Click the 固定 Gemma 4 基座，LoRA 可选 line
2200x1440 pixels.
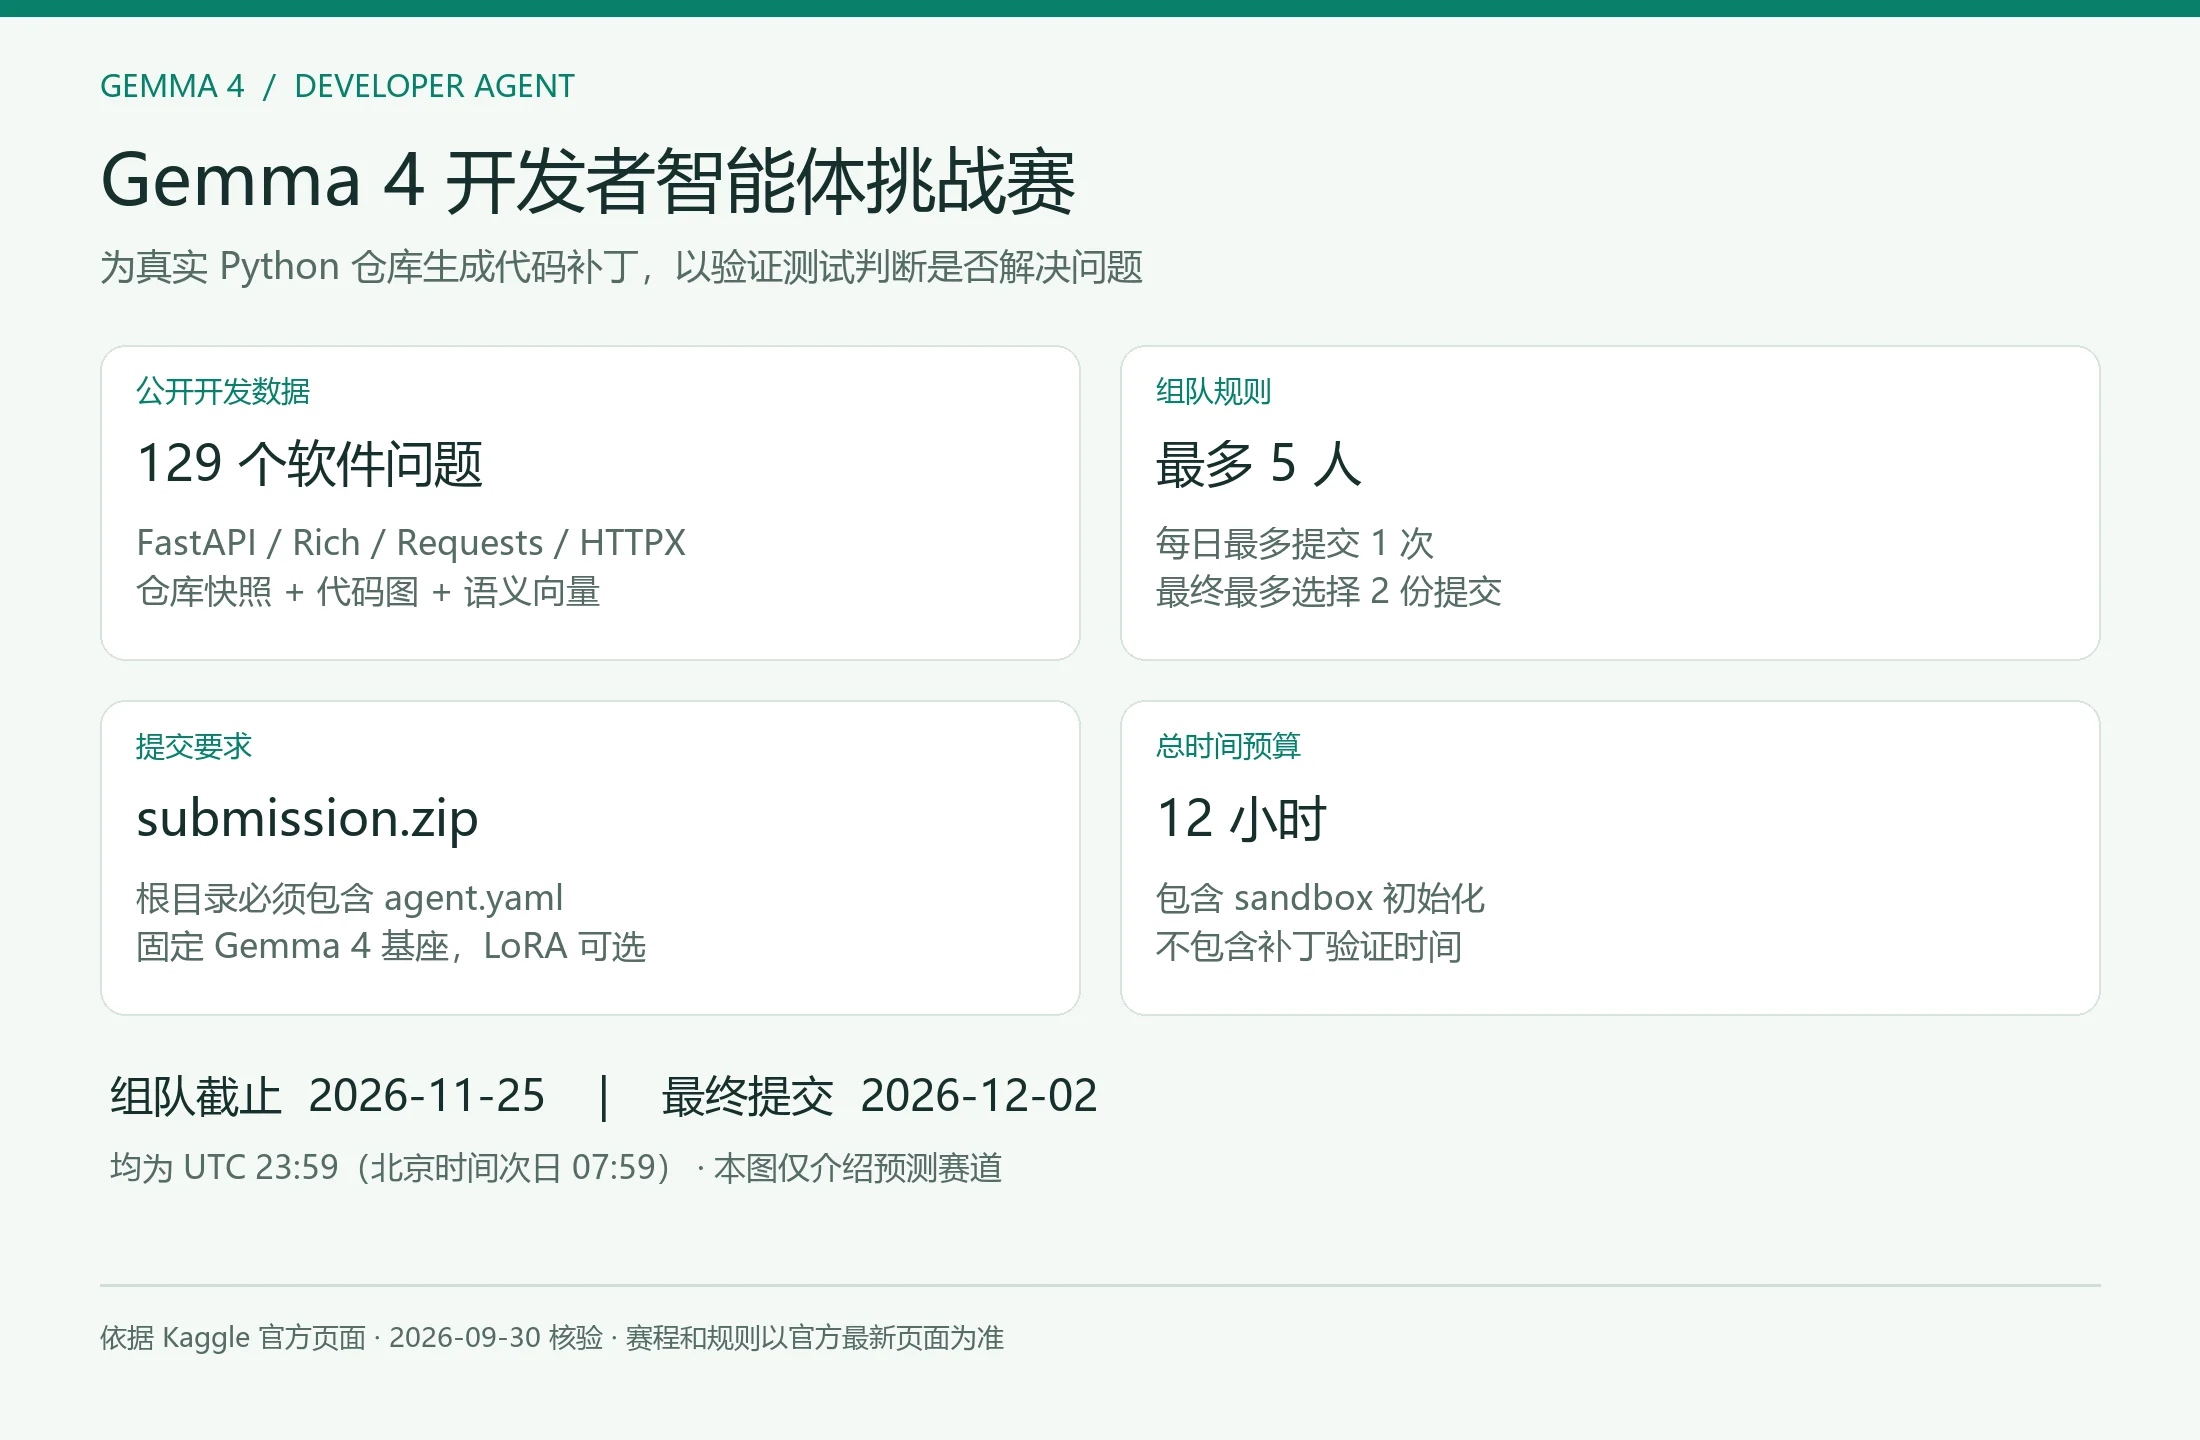(x=391, y=946)
